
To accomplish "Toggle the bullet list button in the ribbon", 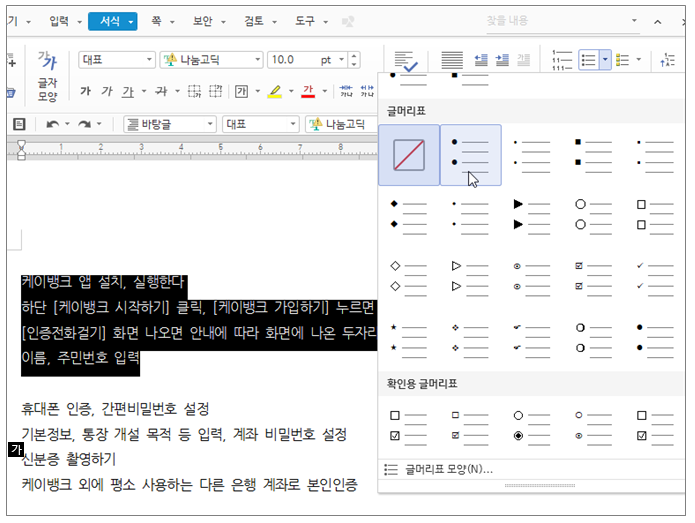I will click(589, 60).
